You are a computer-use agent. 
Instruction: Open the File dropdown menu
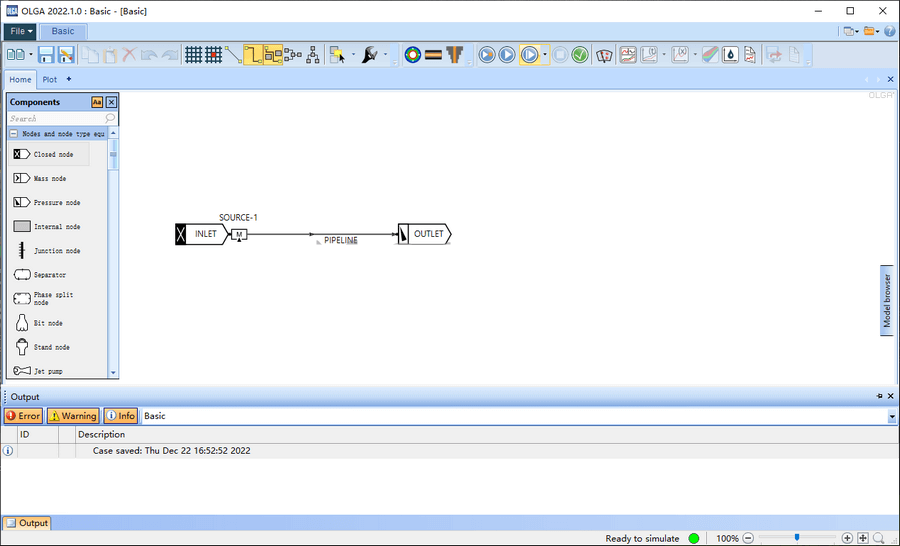click(19, 31)
